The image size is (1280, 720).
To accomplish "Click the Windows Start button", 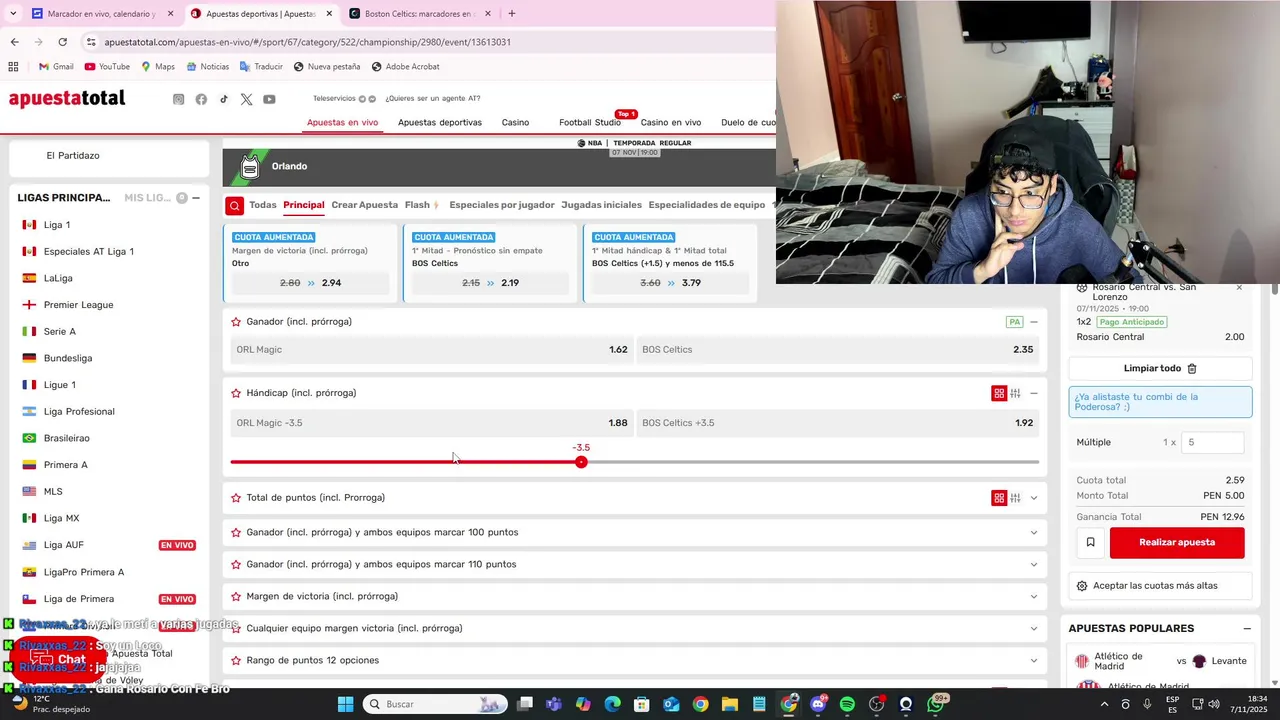I will [345, 704].
